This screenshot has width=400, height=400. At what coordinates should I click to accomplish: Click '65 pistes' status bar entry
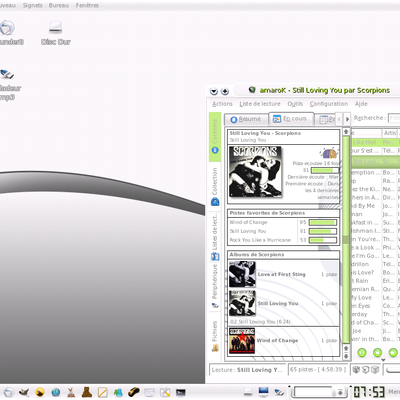[x=318, y=369]
